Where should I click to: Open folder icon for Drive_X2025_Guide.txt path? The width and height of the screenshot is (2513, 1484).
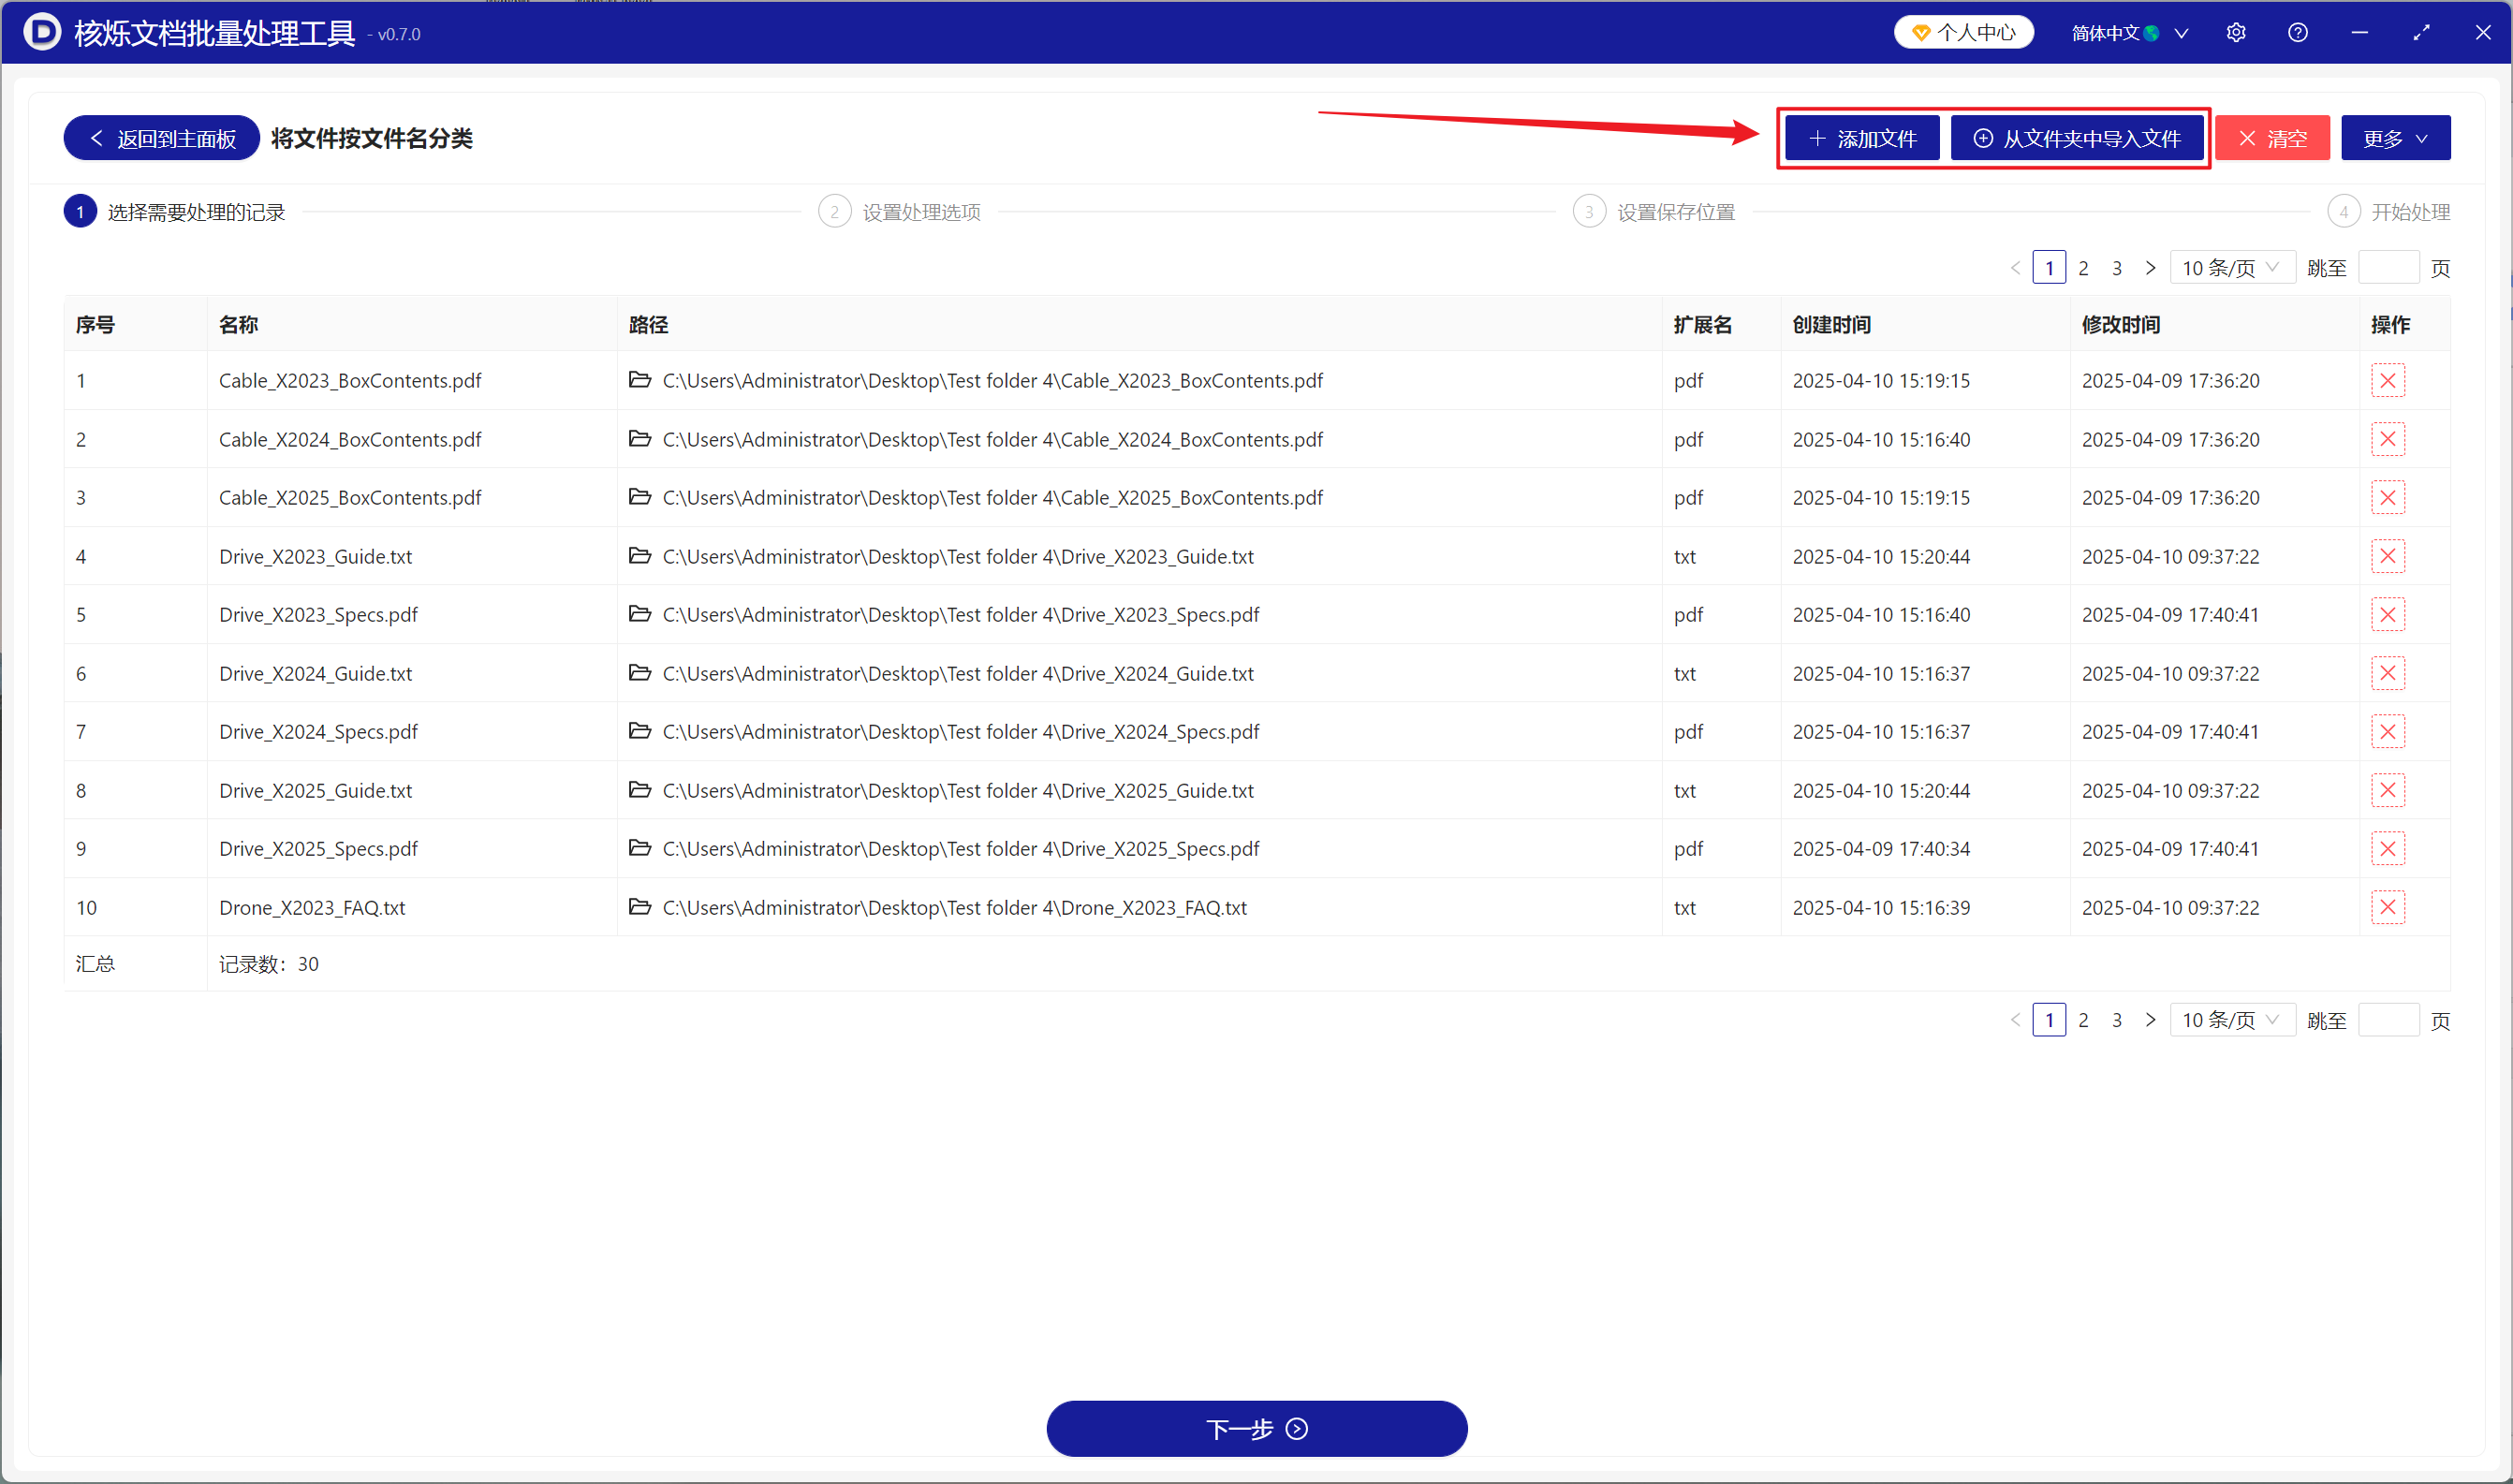(x=640, y=790)
